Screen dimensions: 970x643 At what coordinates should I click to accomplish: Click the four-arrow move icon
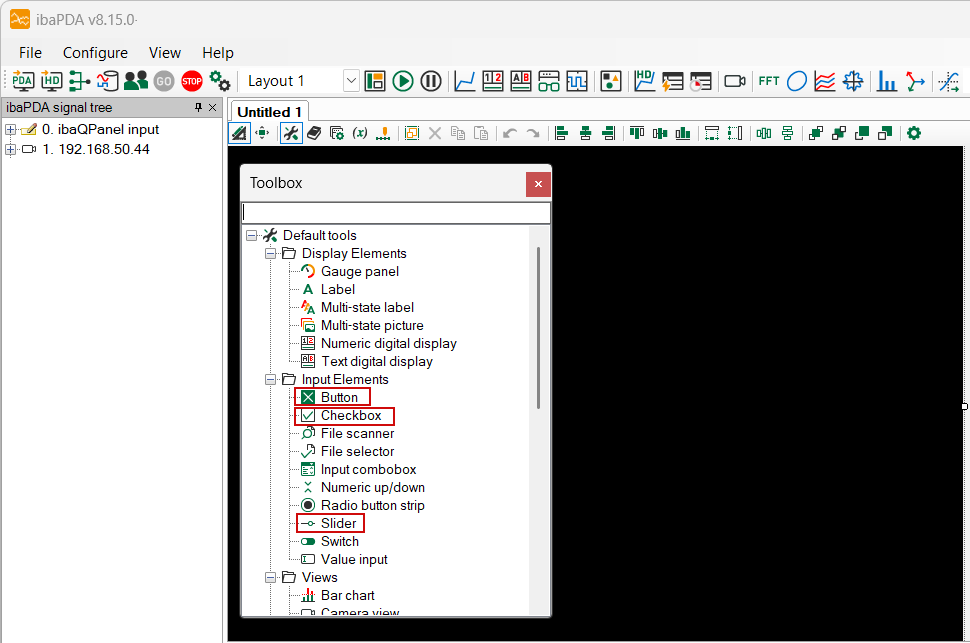(x=262, y=133)
